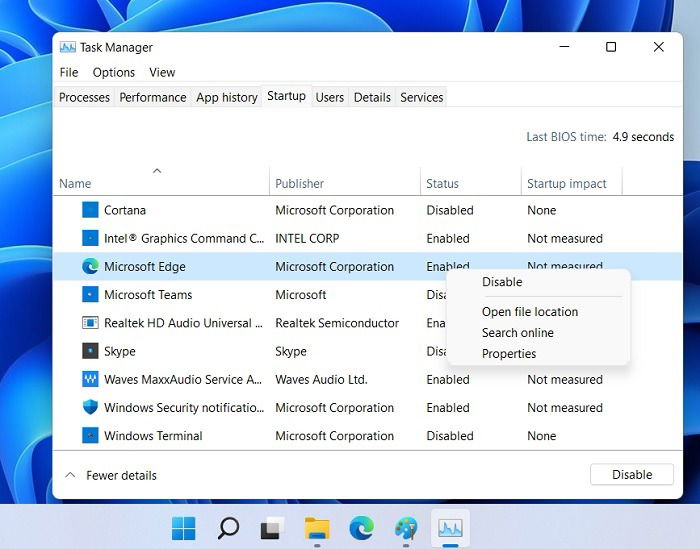Click Skype's publisher cell

(x=291, y=351)
